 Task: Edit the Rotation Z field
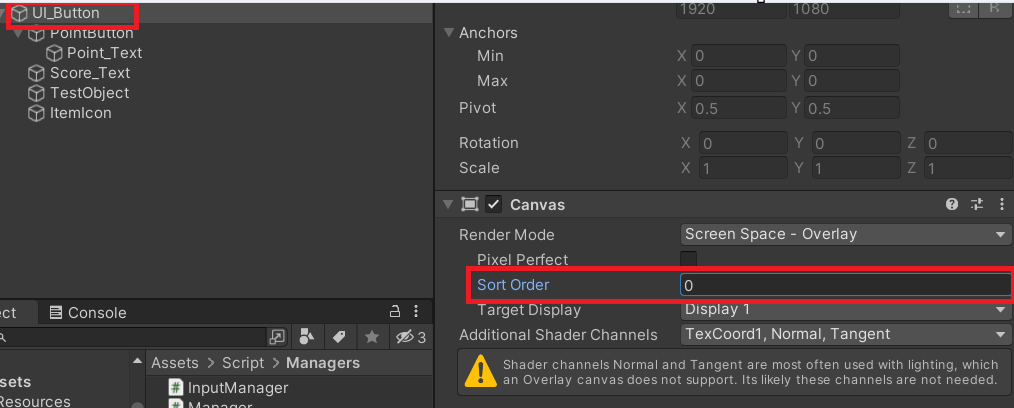[x=968, y=143]
